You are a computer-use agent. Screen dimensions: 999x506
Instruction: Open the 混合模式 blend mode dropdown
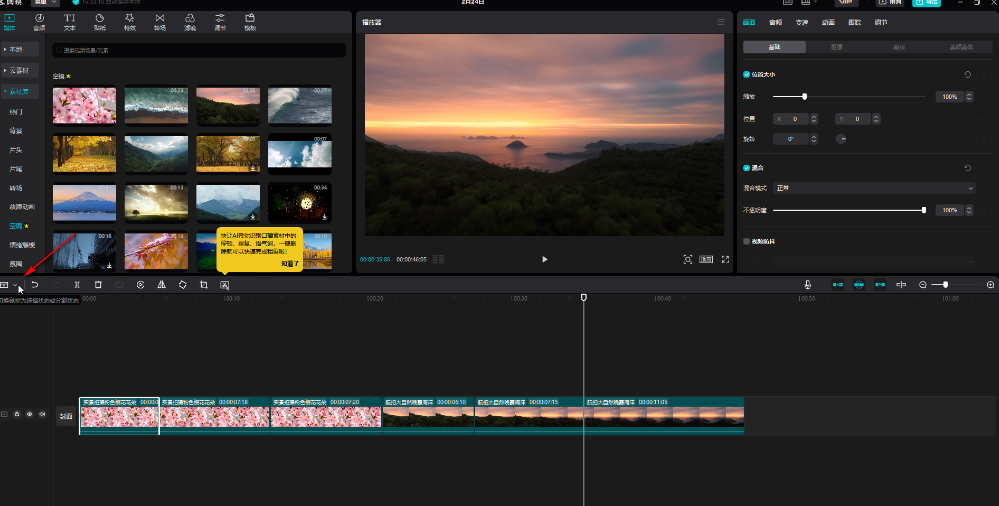[874, 188]
